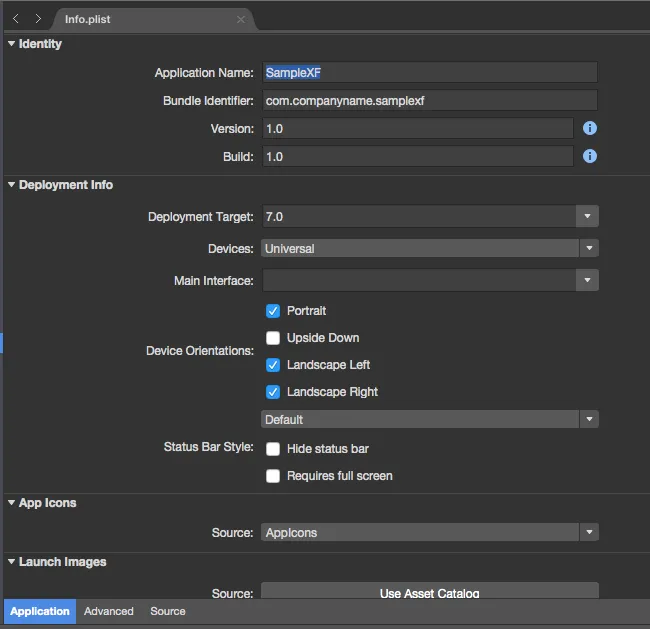Switch to the Advanced tab
650x629 pixels.
click(x=109, y=611)
